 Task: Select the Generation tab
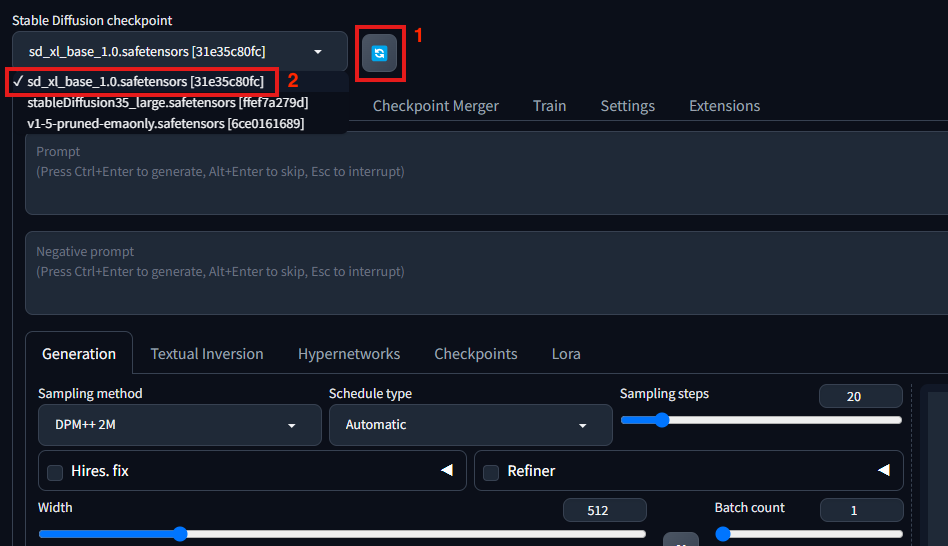(x=79, y=354)
